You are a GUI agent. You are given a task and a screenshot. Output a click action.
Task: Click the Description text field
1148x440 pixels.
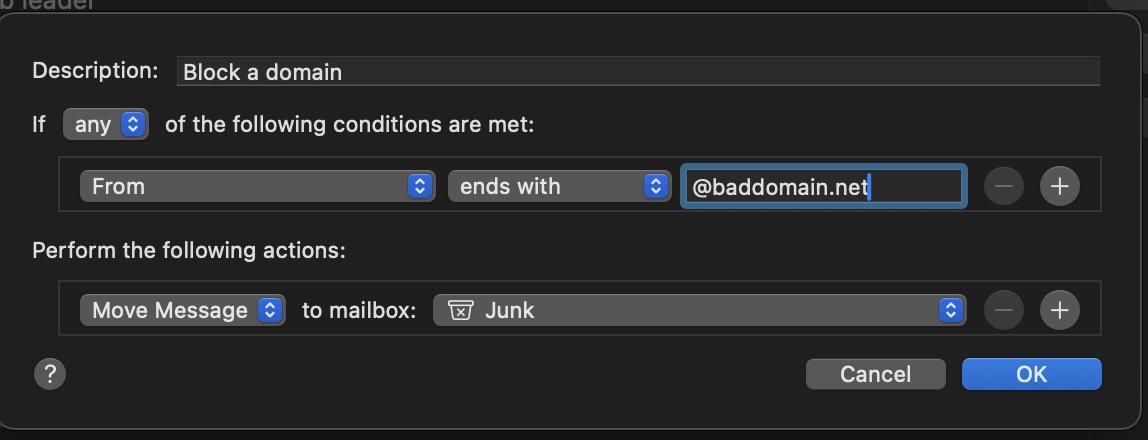(638, 72)
